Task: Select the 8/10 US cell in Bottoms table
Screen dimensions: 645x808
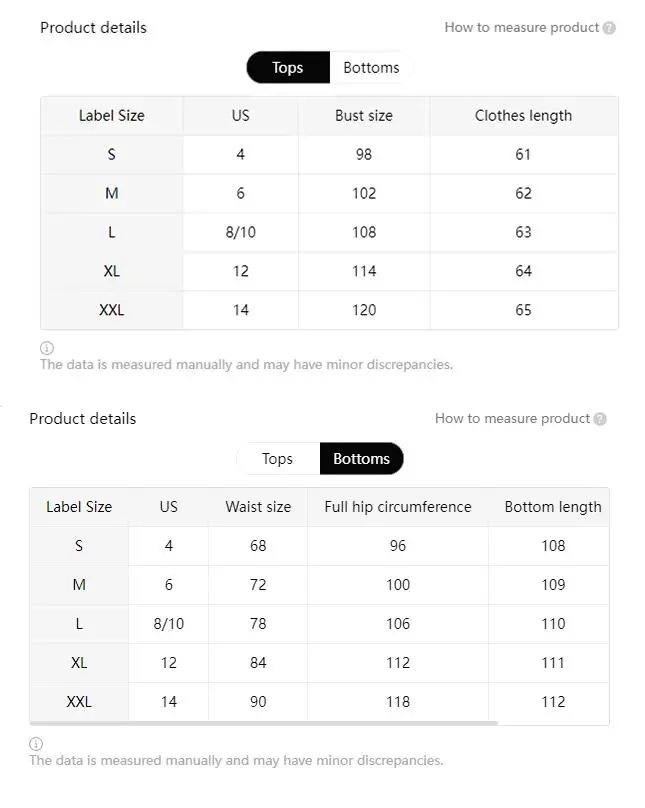Action: click(169, 624)
